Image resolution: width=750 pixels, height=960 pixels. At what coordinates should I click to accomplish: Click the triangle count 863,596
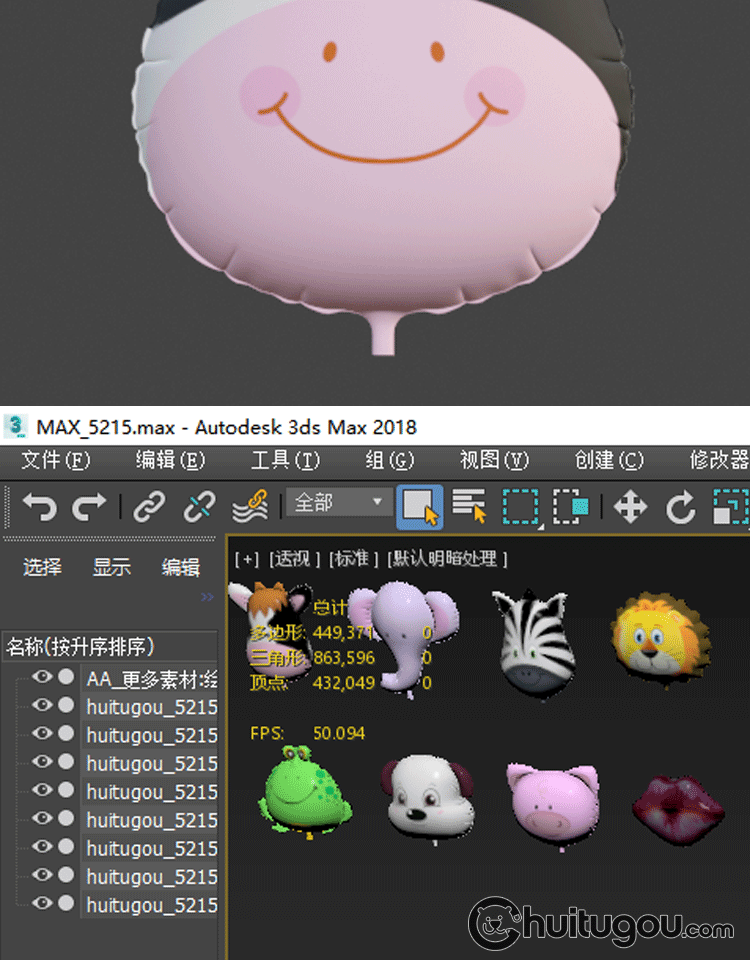pyautogui.click(x=343, y=658)
